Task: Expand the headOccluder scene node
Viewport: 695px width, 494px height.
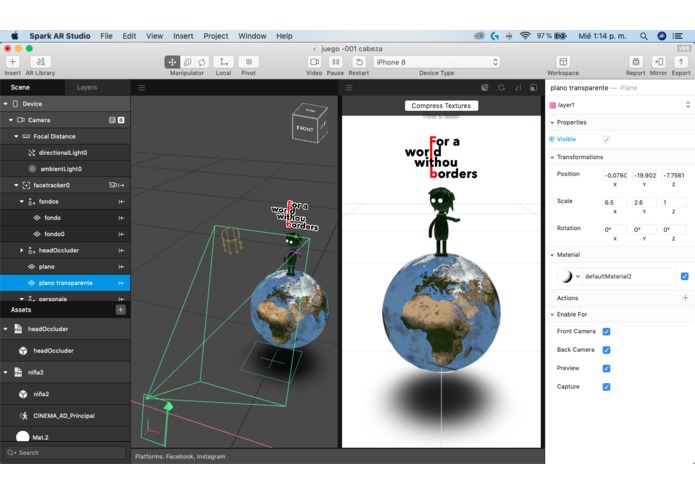Action: pos(22,250)
